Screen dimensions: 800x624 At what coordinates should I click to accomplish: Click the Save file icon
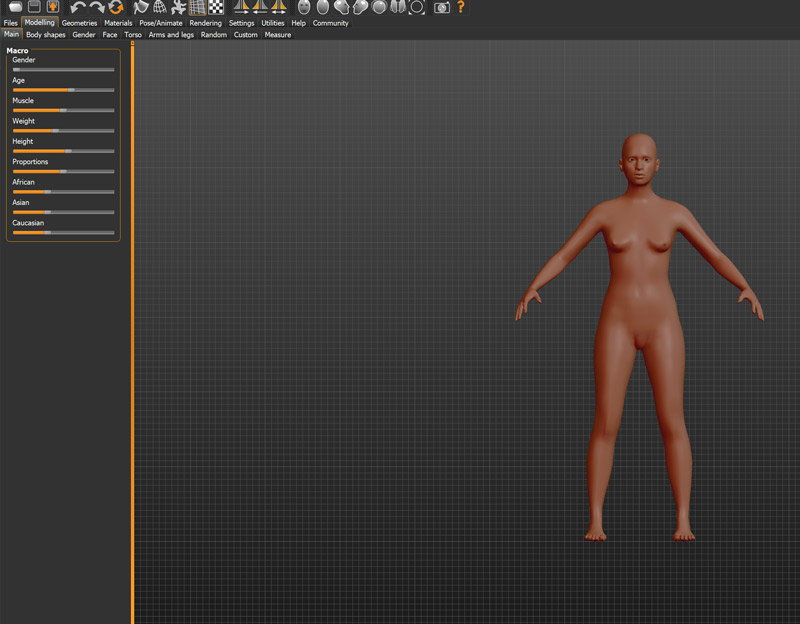click(x=33, y=7)
